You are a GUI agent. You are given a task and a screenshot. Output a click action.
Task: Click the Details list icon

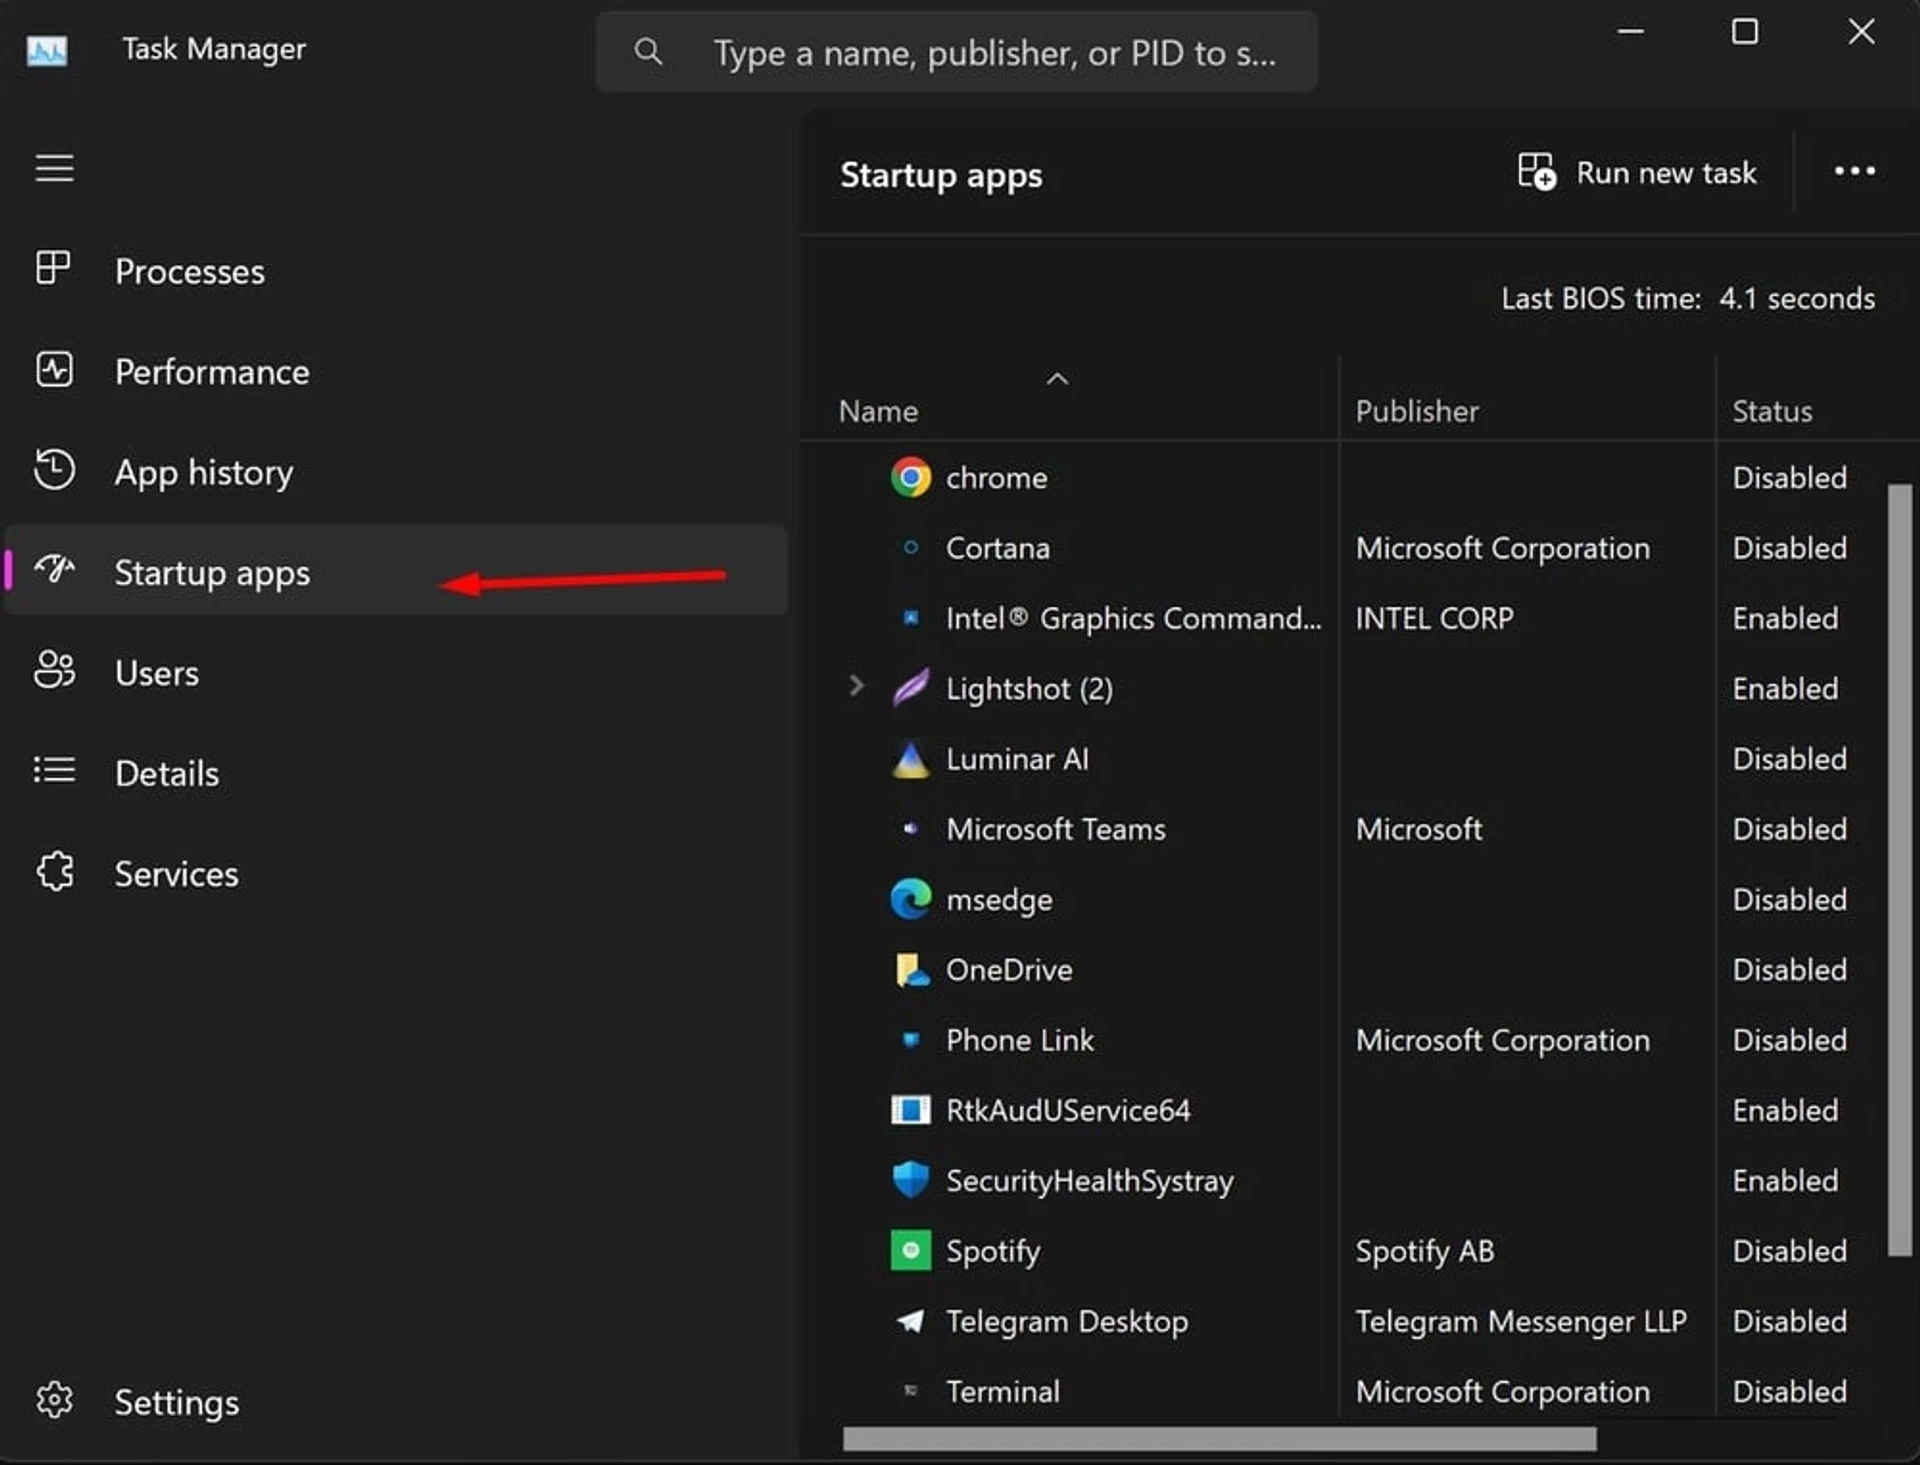click(54, 770)
